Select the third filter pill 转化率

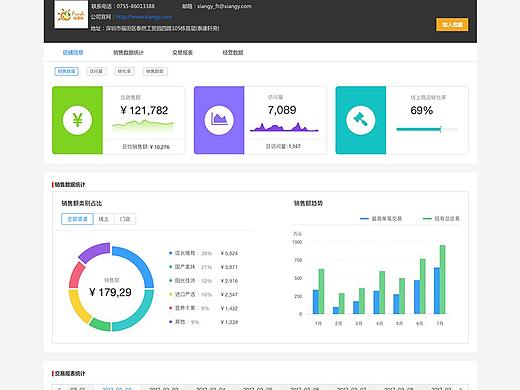pyautogui.click(x=124, y=71)
